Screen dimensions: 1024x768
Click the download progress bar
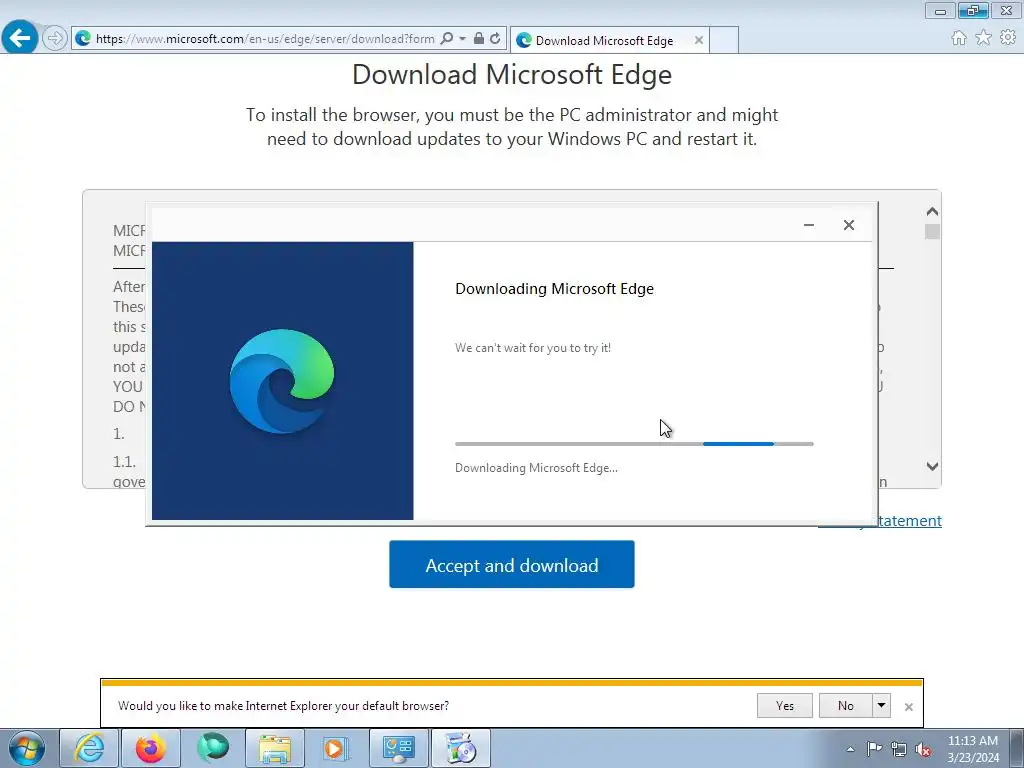[634, 444]
